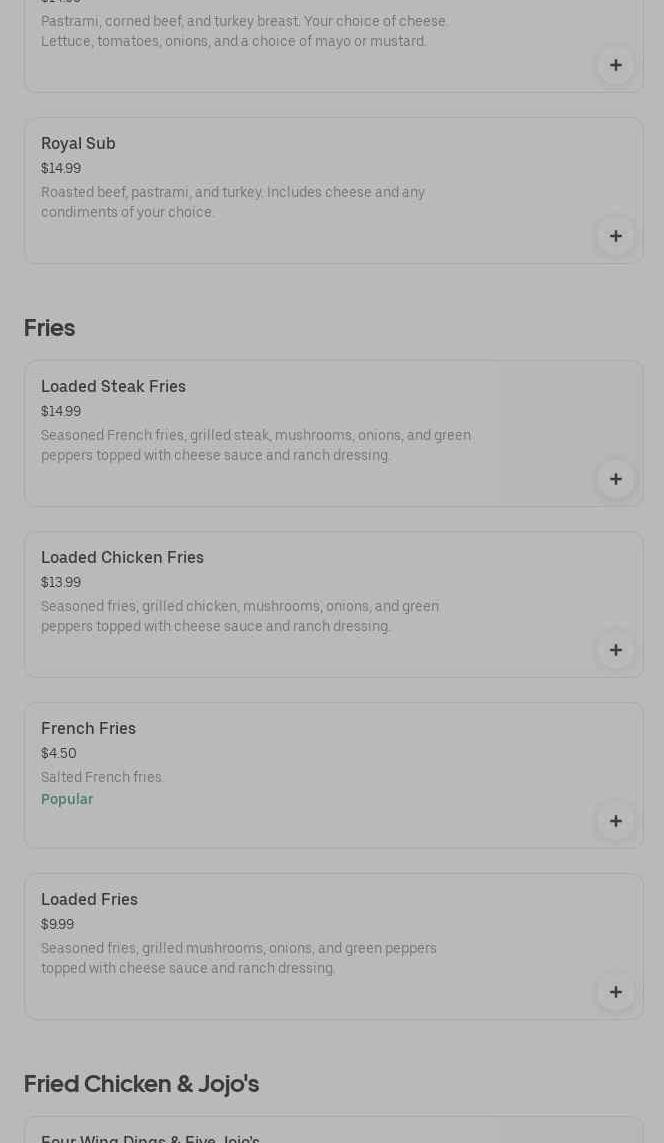Click the Fries section heading
The image size is (664, 1143).
pos(49,328)
